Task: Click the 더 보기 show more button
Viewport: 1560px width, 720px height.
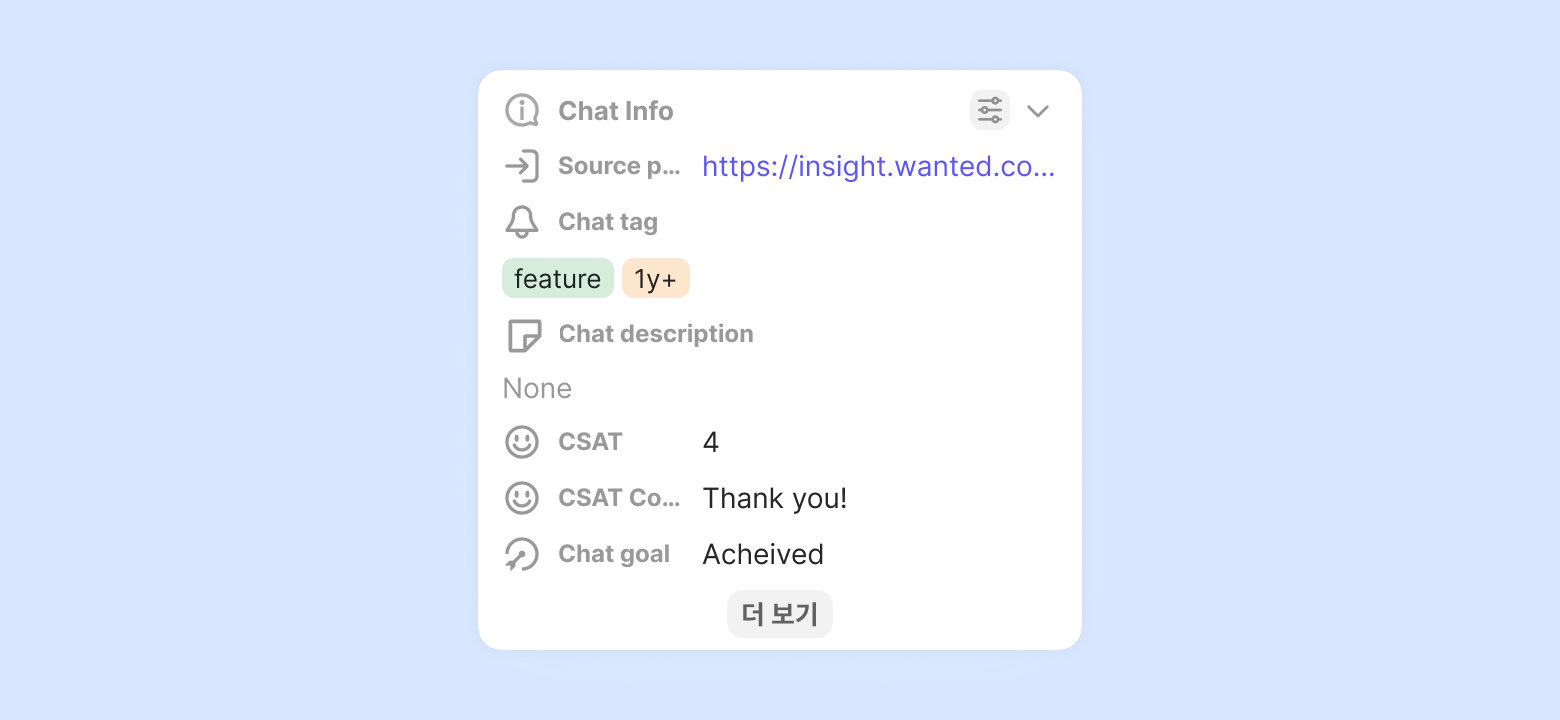Action: tap(779, 614)
